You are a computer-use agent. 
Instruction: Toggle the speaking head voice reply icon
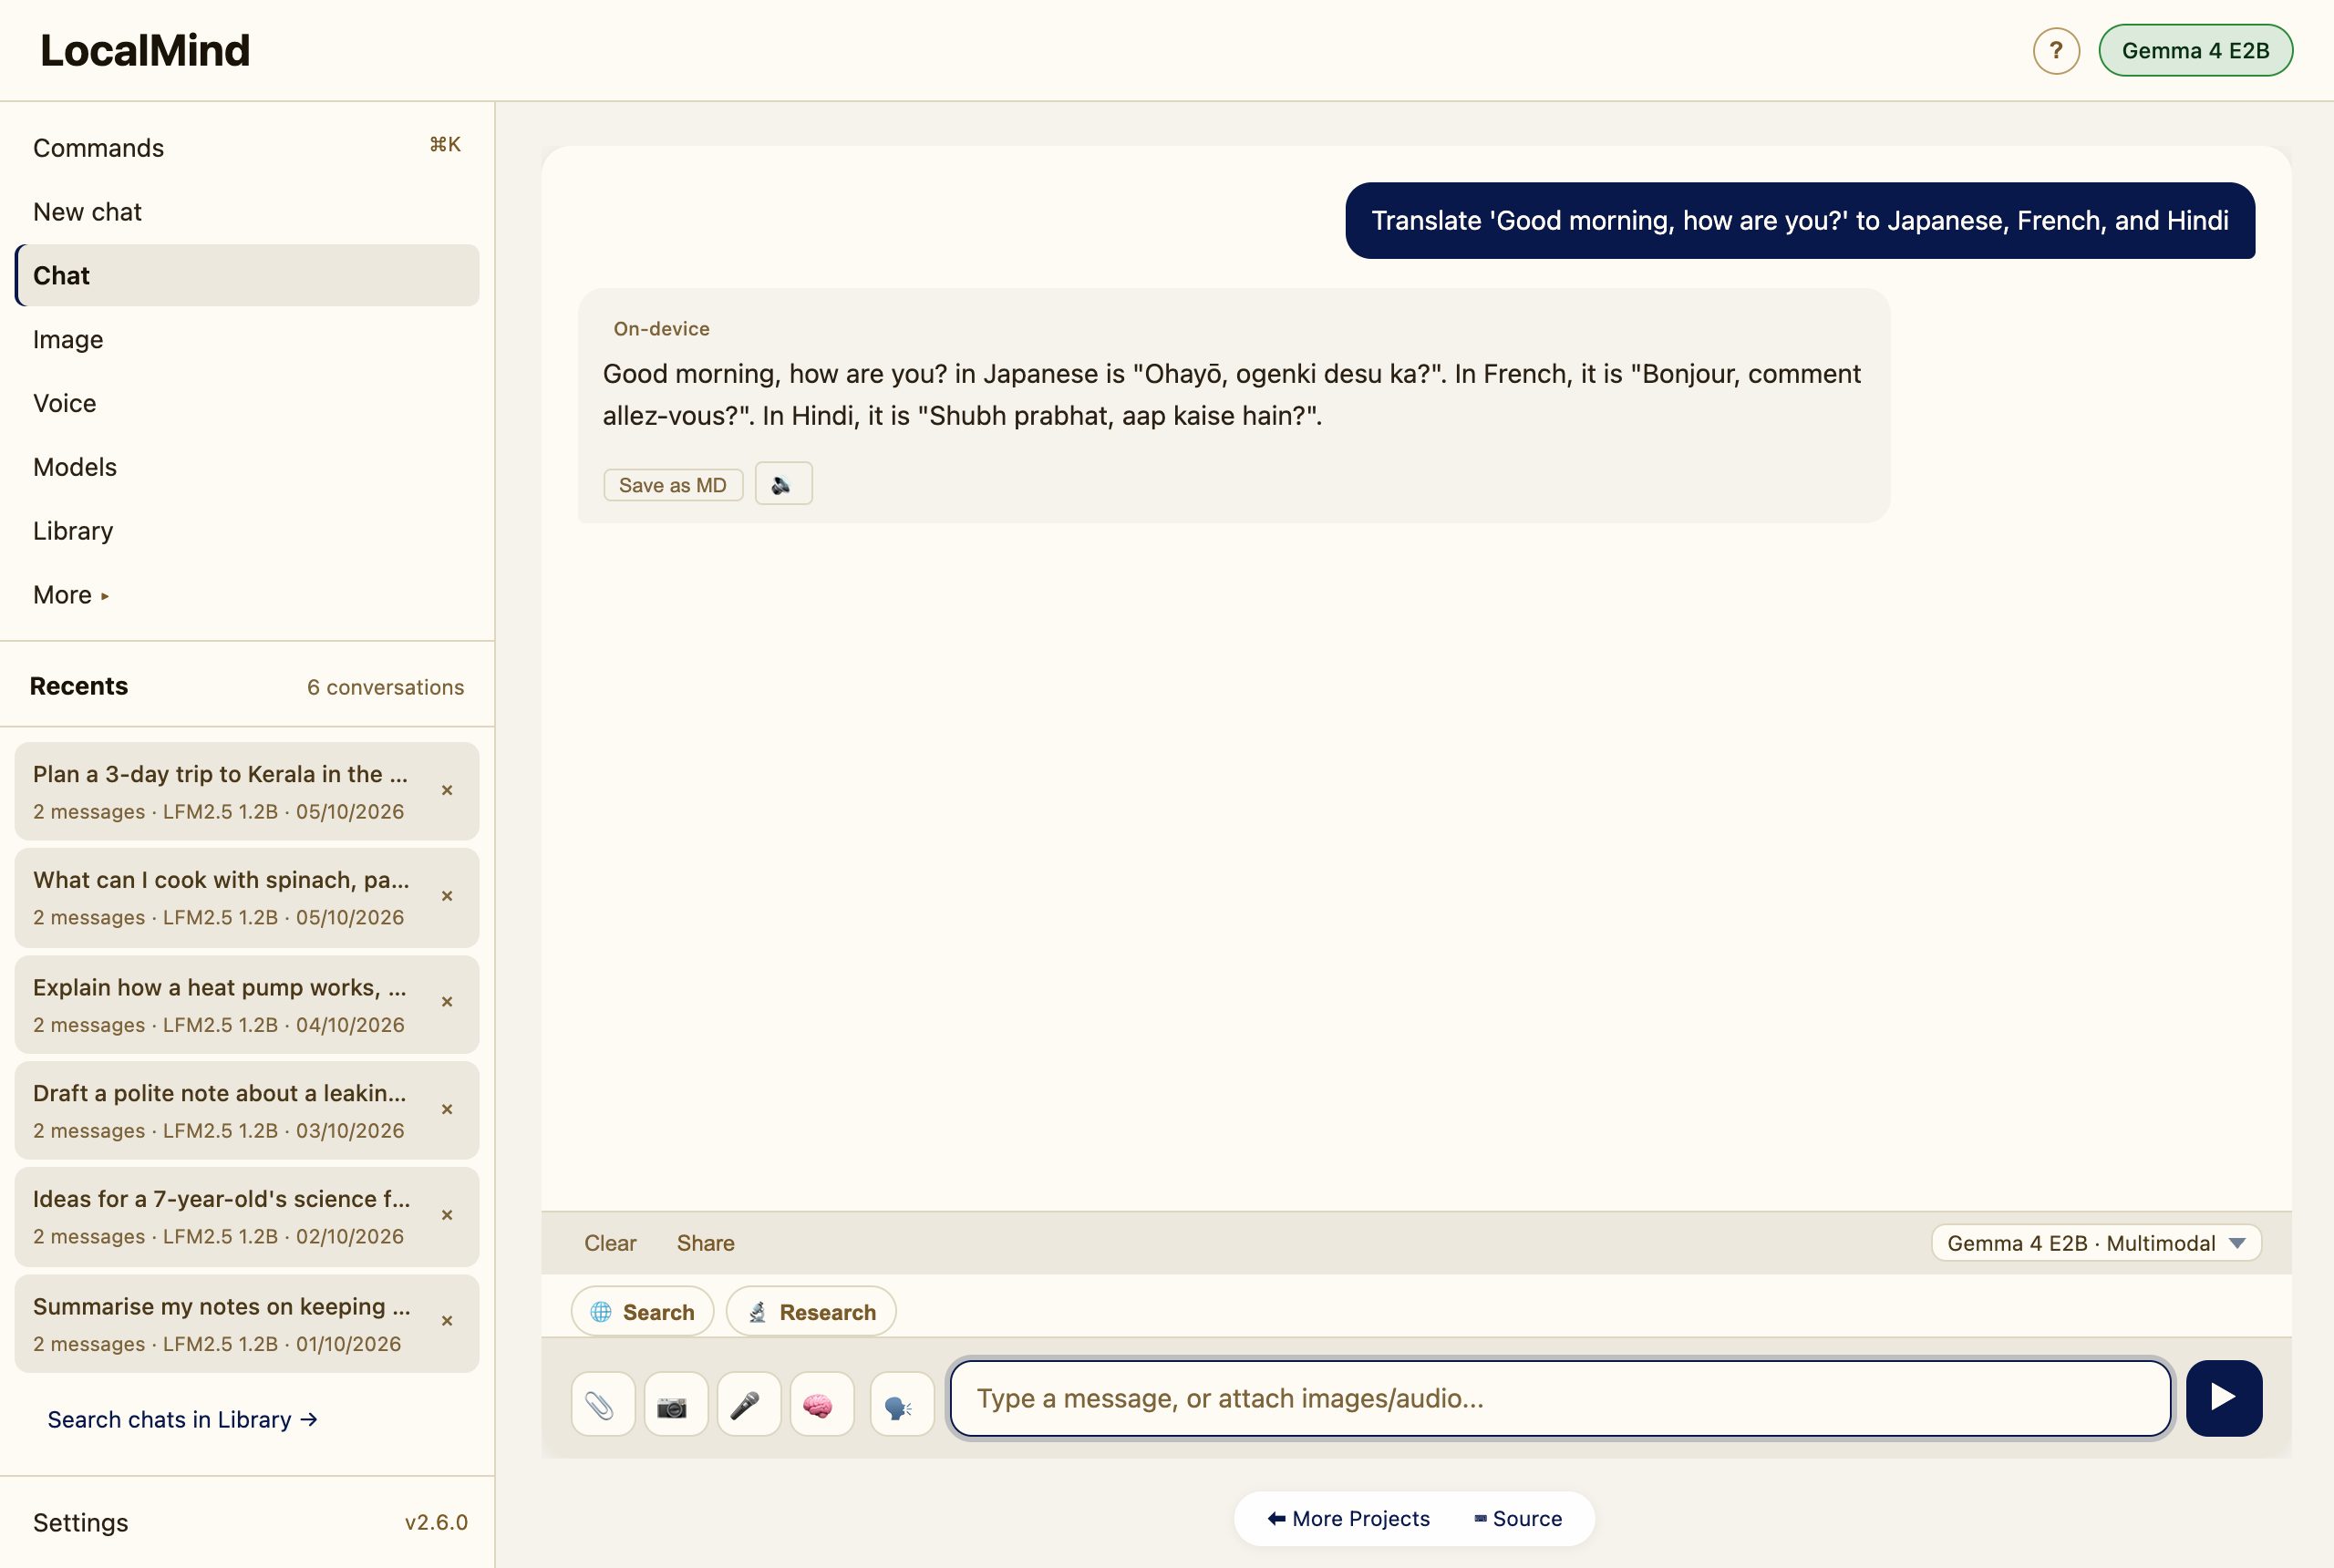901,1404
